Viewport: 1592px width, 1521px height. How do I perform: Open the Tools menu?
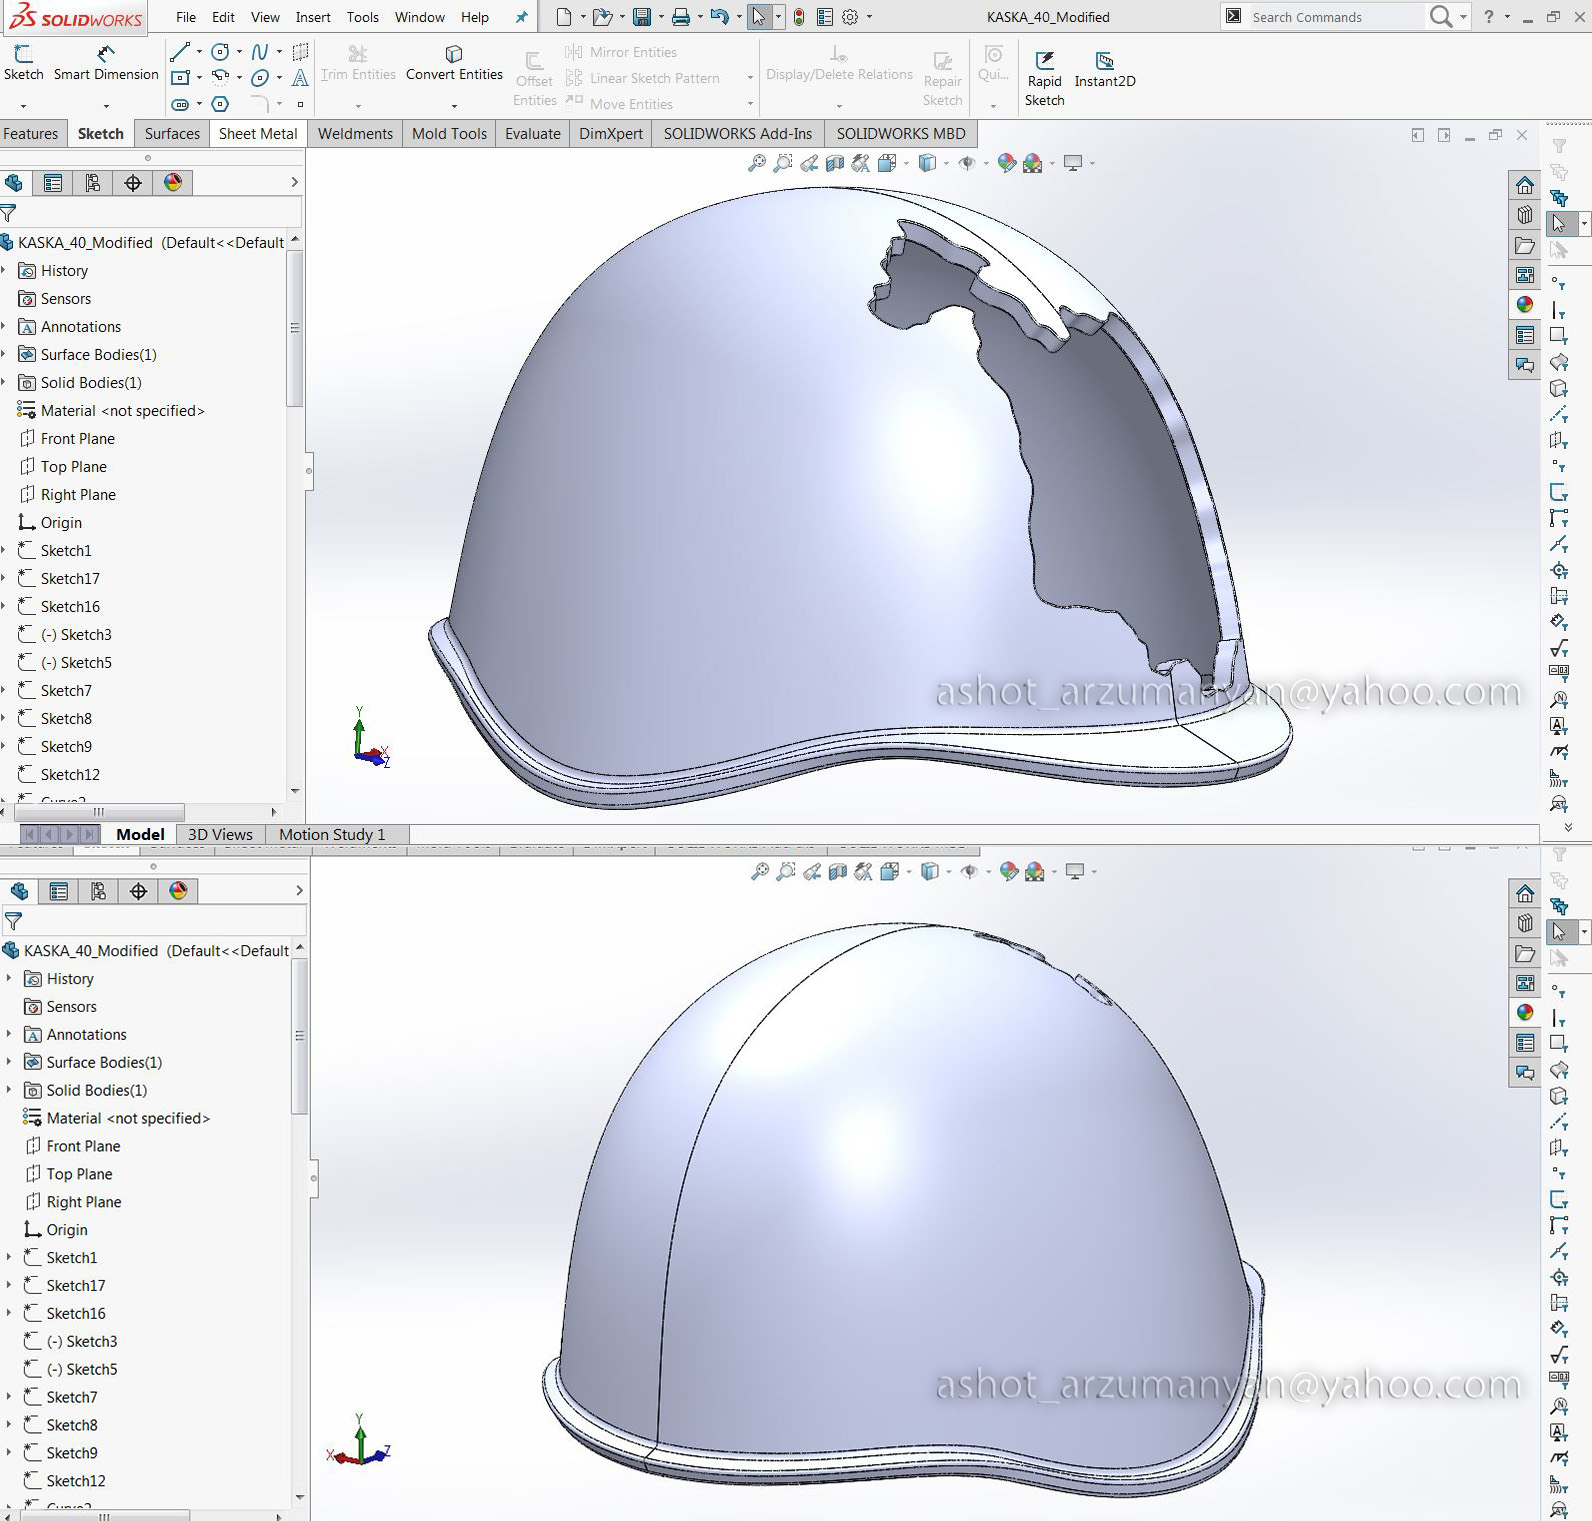363,17
